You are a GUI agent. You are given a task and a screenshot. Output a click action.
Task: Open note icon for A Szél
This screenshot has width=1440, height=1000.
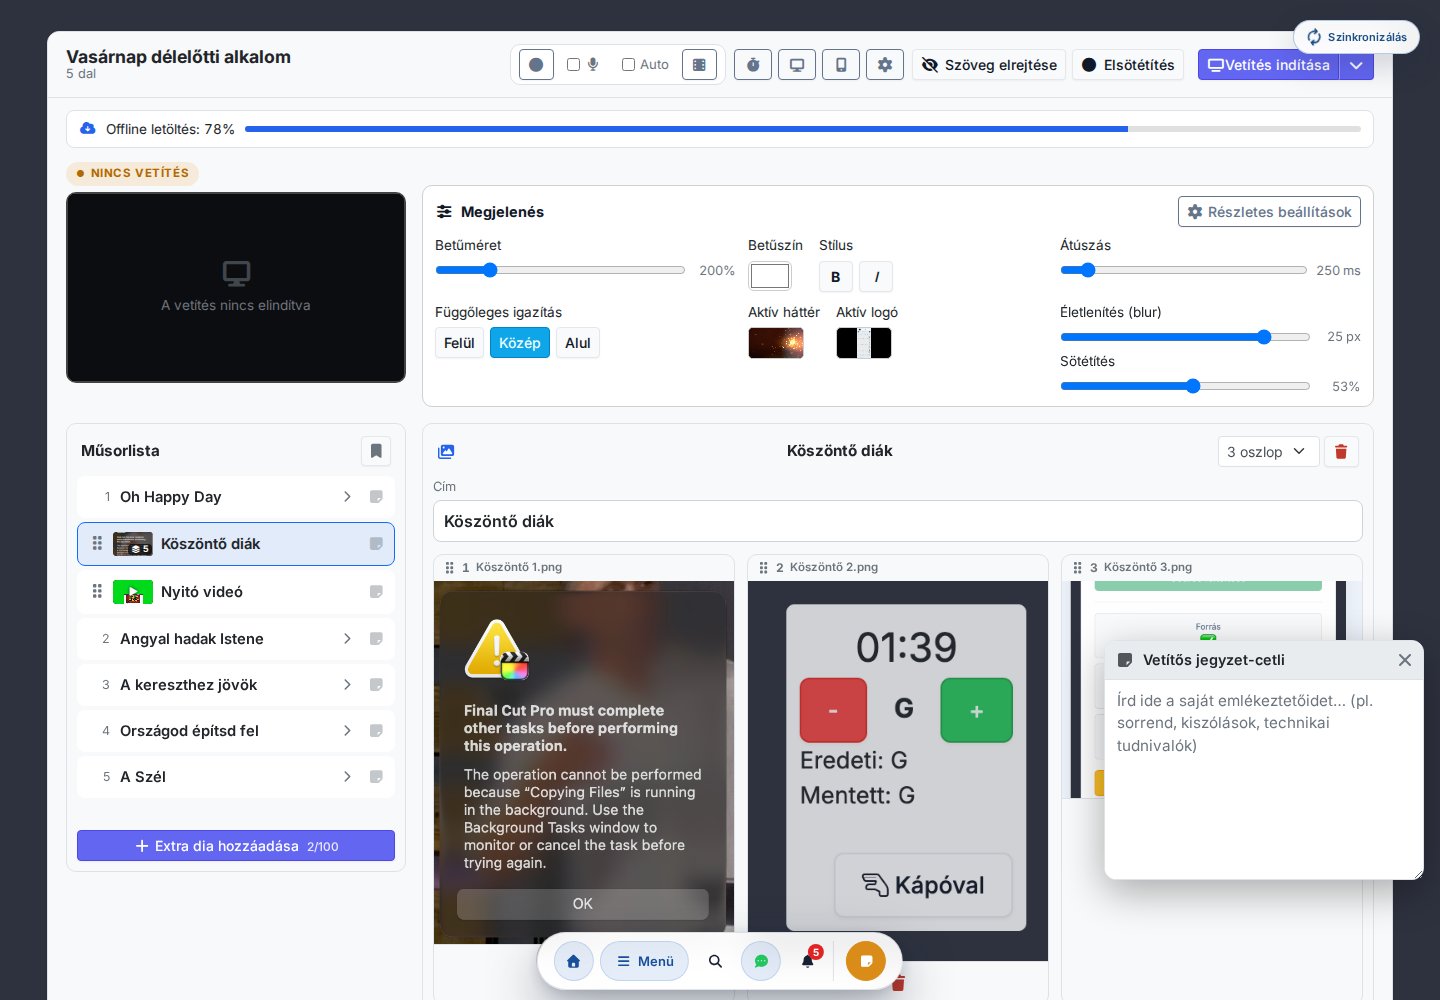pos(376,777)
